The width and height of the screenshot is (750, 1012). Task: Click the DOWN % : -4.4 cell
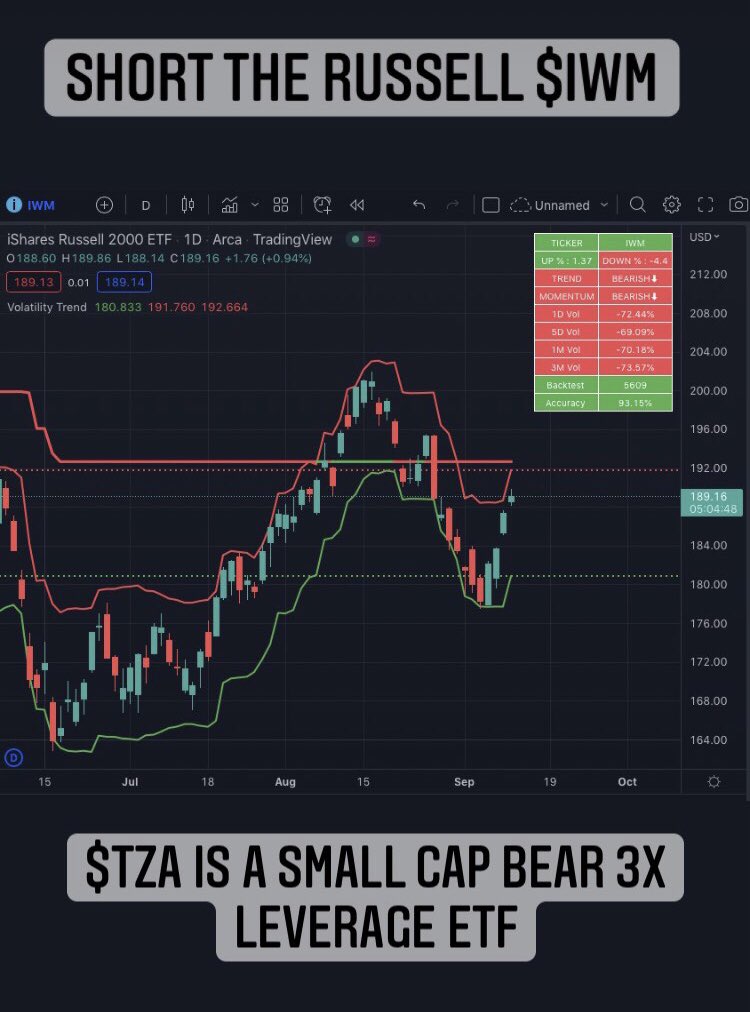click(x=635, y=261)
